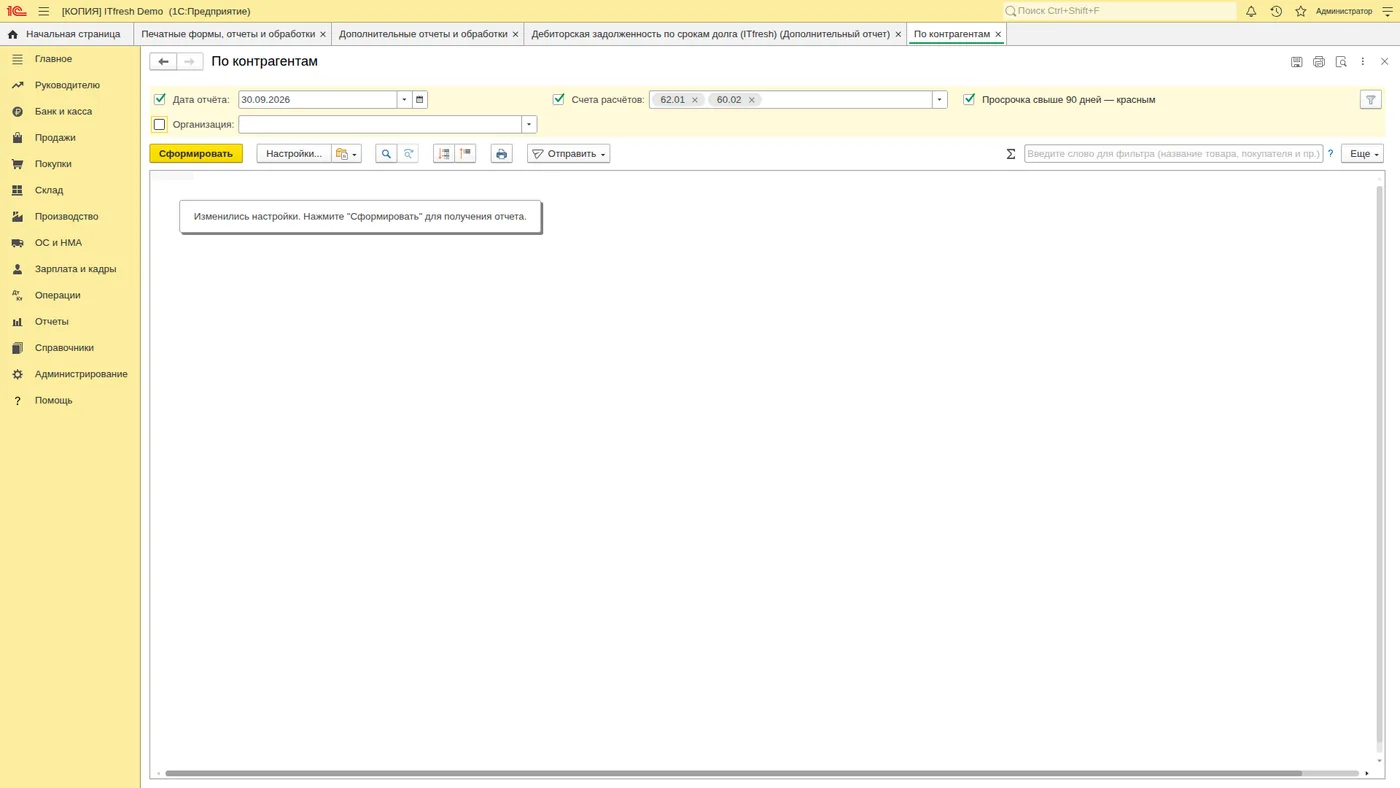Image resolution: width=1400 pixels, height=788 pixels.
Task: Navigate back with the left arrow button
Action: pos(163,62)
